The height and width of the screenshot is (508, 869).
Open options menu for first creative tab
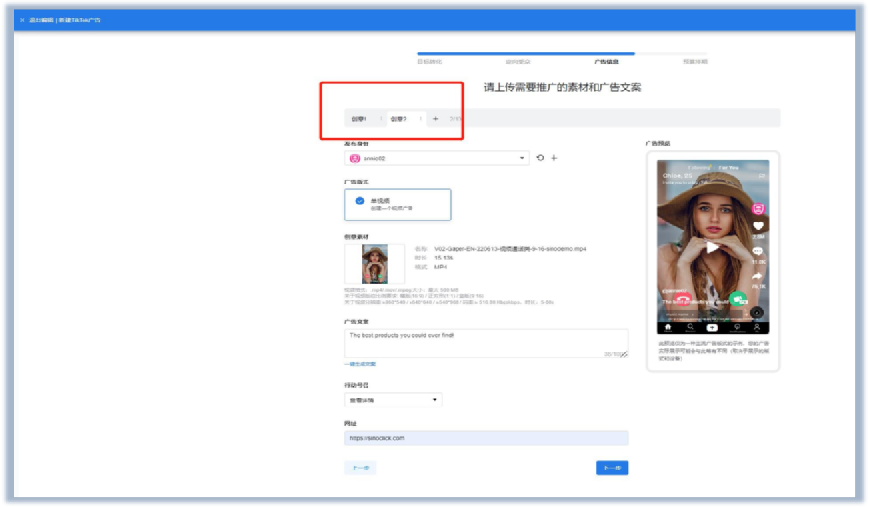pos(381,119)
